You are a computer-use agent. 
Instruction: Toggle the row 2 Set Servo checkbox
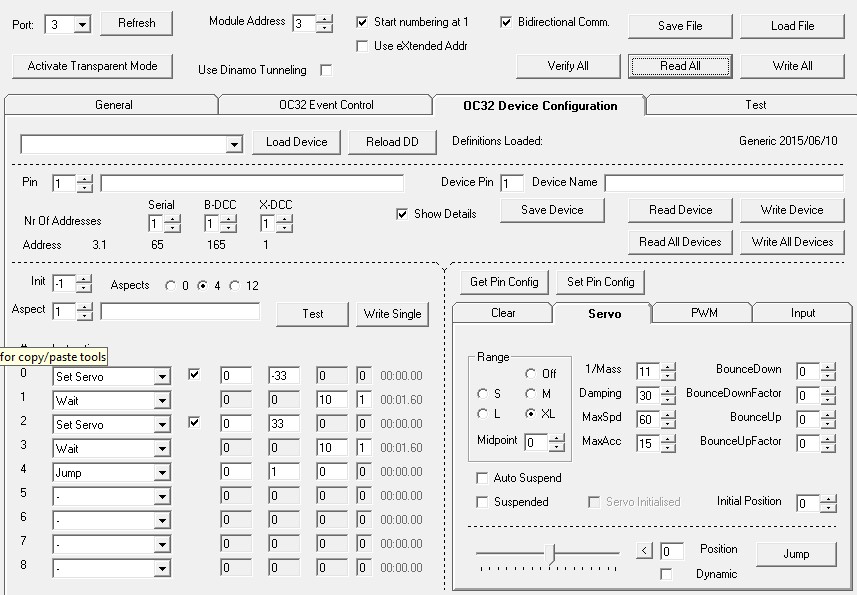[193, 422]
